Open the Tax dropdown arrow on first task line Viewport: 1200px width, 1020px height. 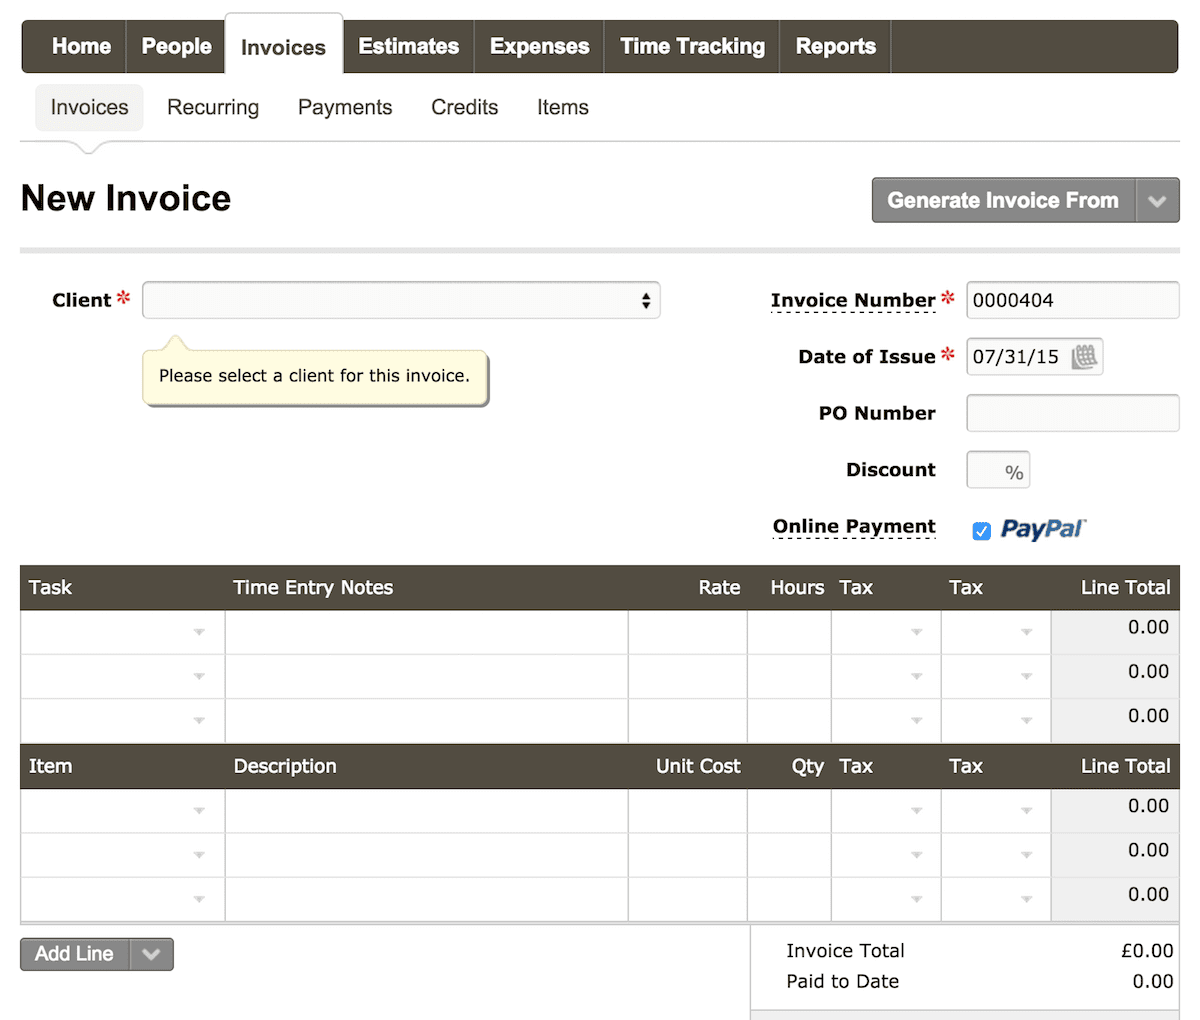(x=917, y=632)
